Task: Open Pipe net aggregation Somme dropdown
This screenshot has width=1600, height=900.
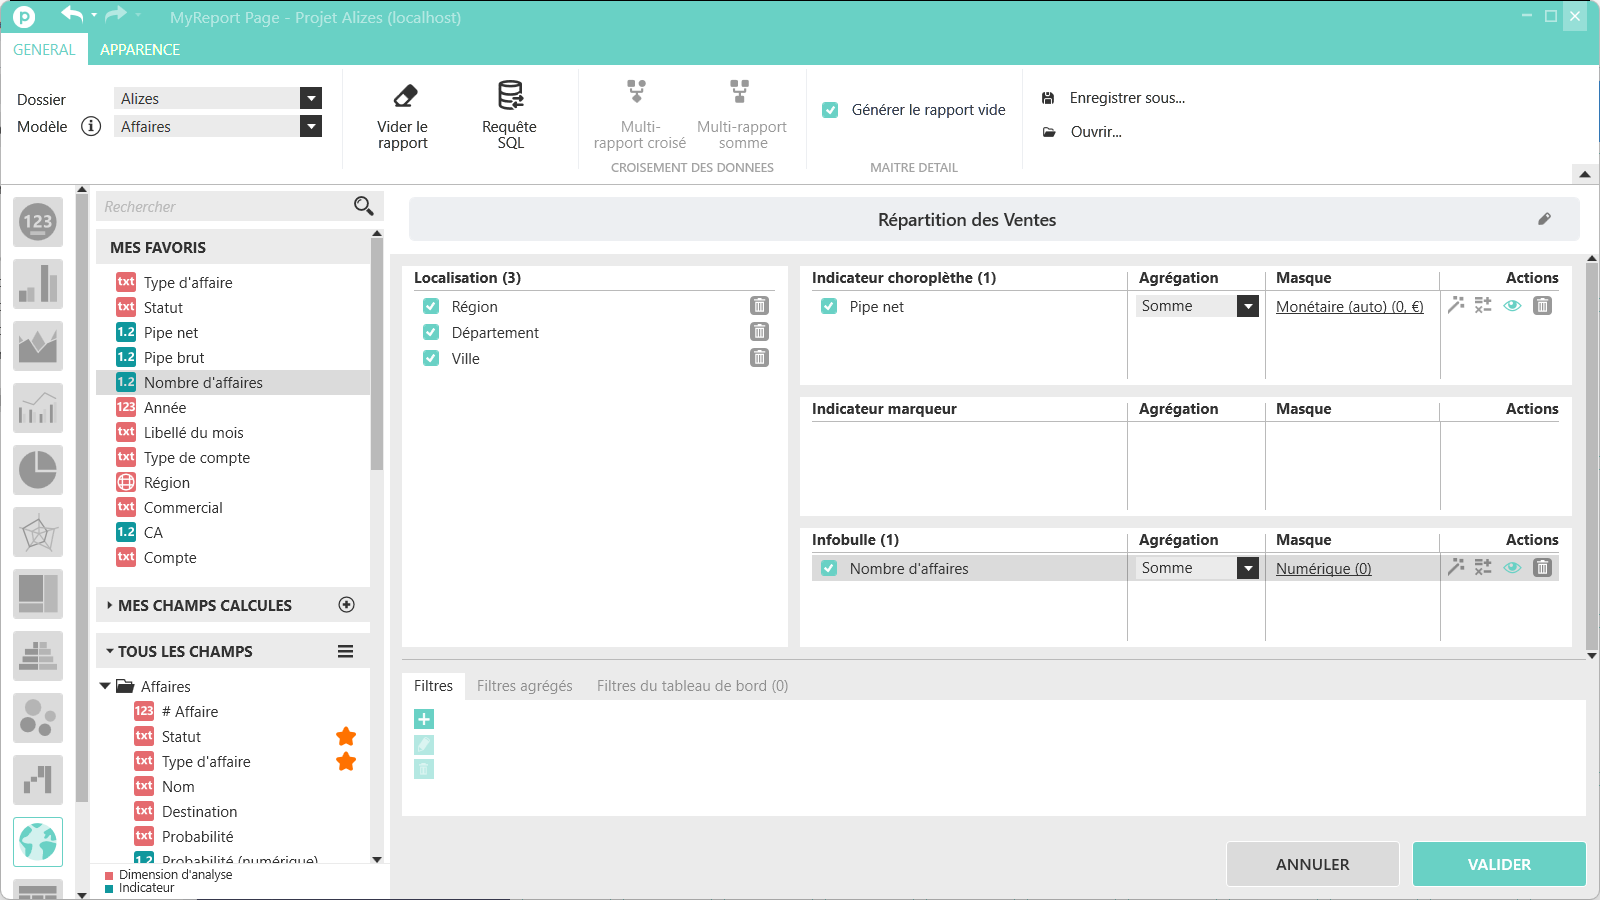Action: (1247, 306)
